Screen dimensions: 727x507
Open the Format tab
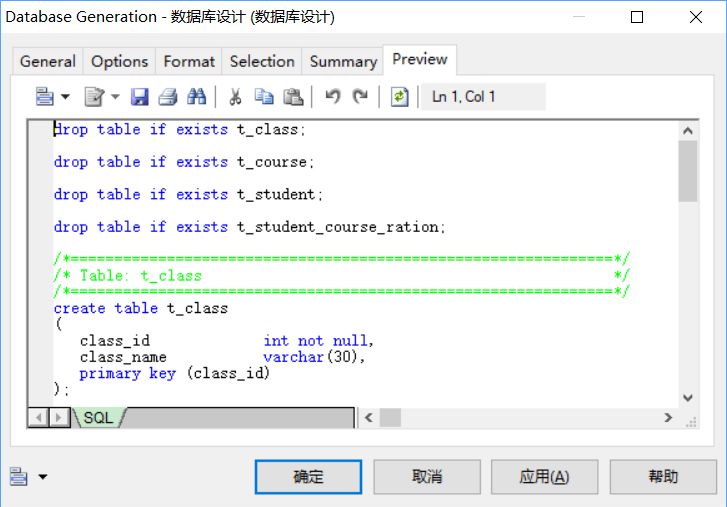[189, 61]
